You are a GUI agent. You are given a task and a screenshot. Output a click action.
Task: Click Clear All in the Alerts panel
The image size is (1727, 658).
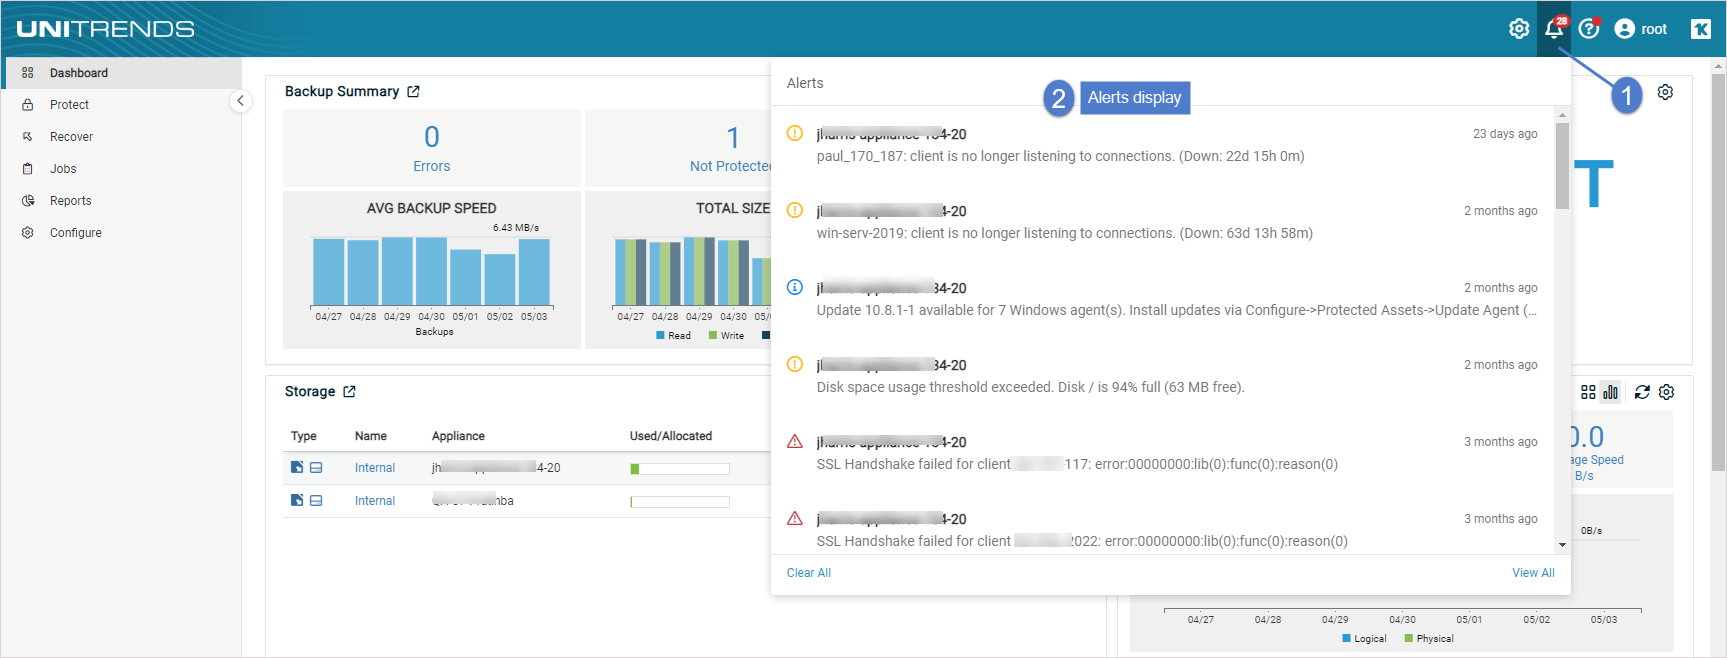click(x=809, y=573)
